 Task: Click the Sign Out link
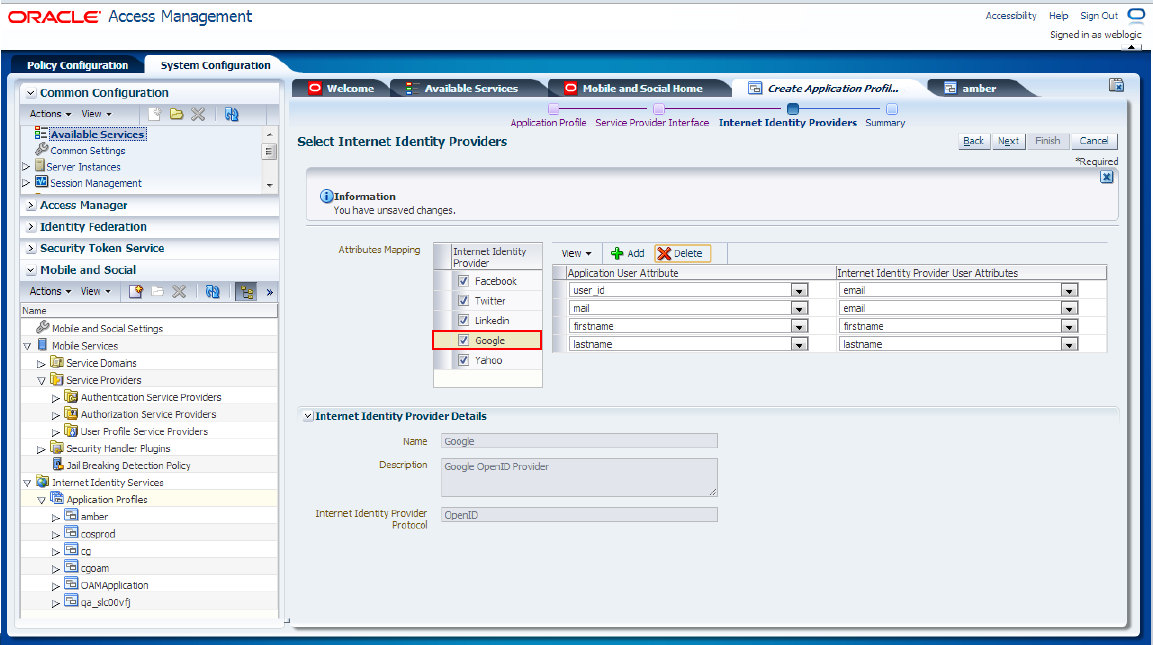pos(1099,15)
